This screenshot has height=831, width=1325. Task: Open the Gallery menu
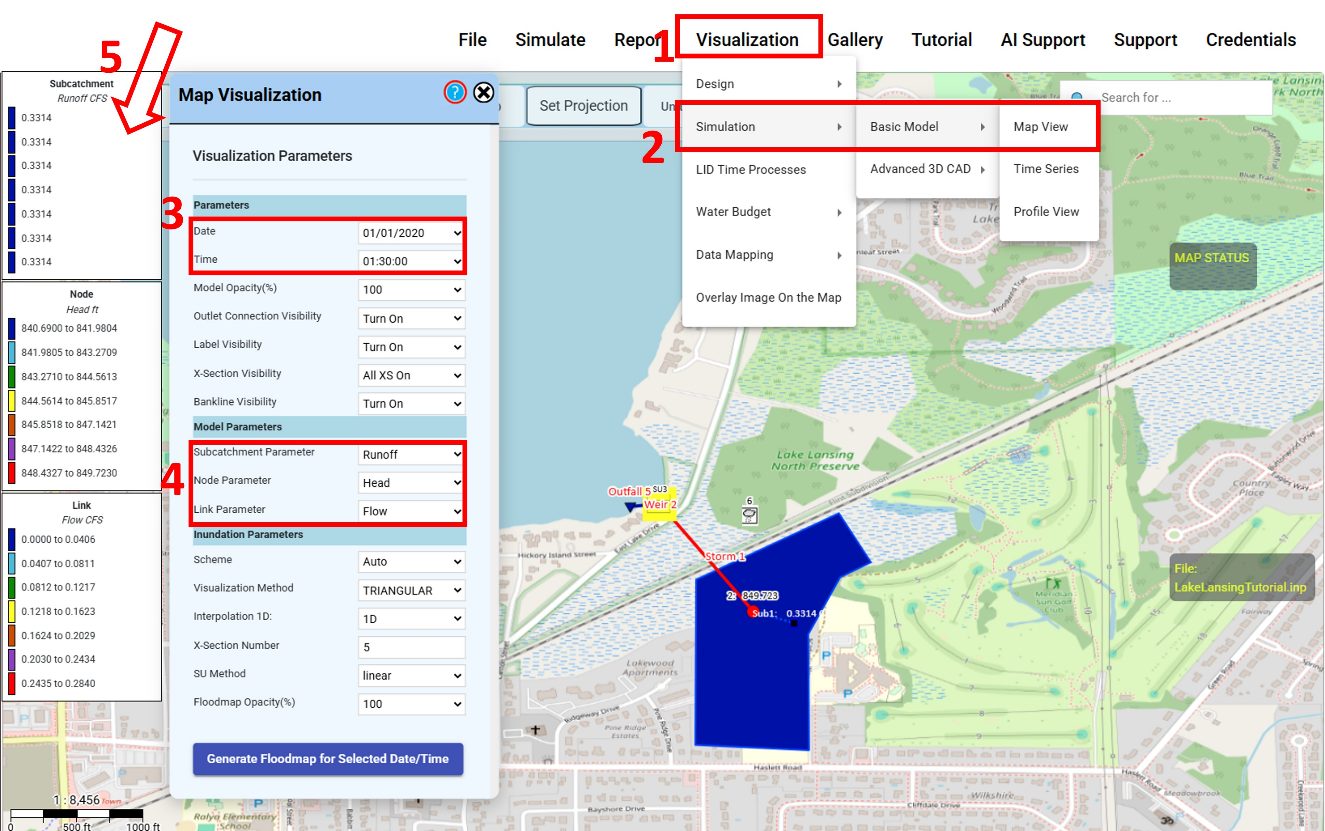point(855,40)
